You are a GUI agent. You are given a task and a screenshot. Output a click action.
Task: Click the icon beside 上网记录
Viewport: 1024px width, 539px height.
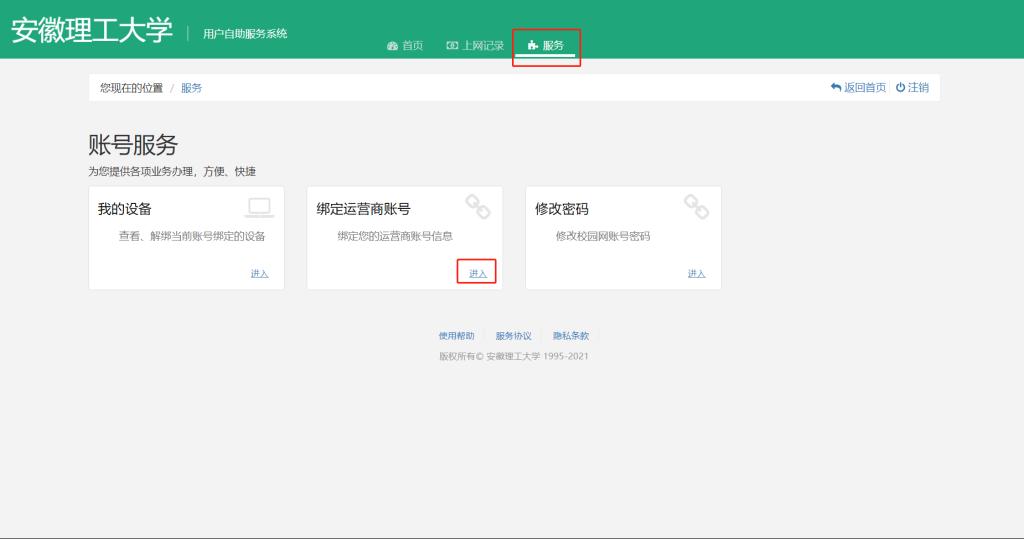(x=452, y=46)
